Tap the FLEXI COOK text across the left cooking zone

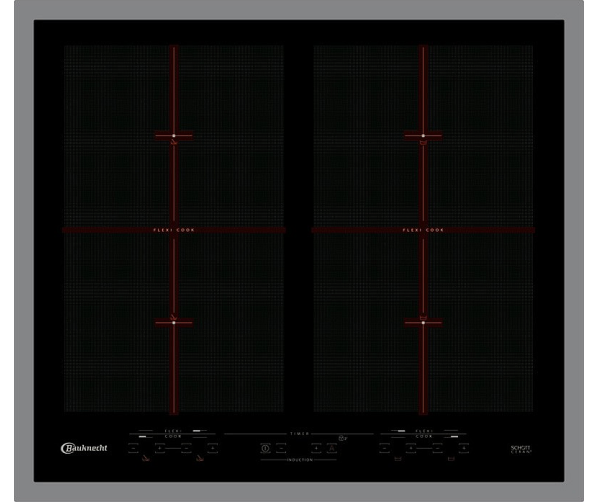tap(174, 230)
